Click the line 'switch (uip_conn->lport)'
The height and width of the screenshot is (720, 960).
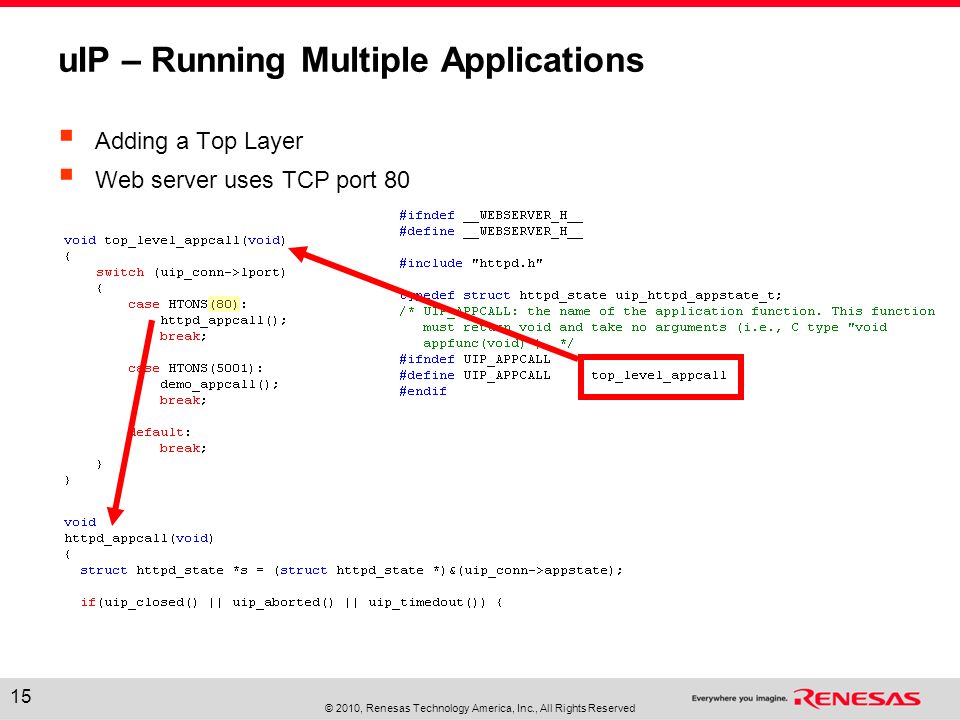tap(190, 272)
